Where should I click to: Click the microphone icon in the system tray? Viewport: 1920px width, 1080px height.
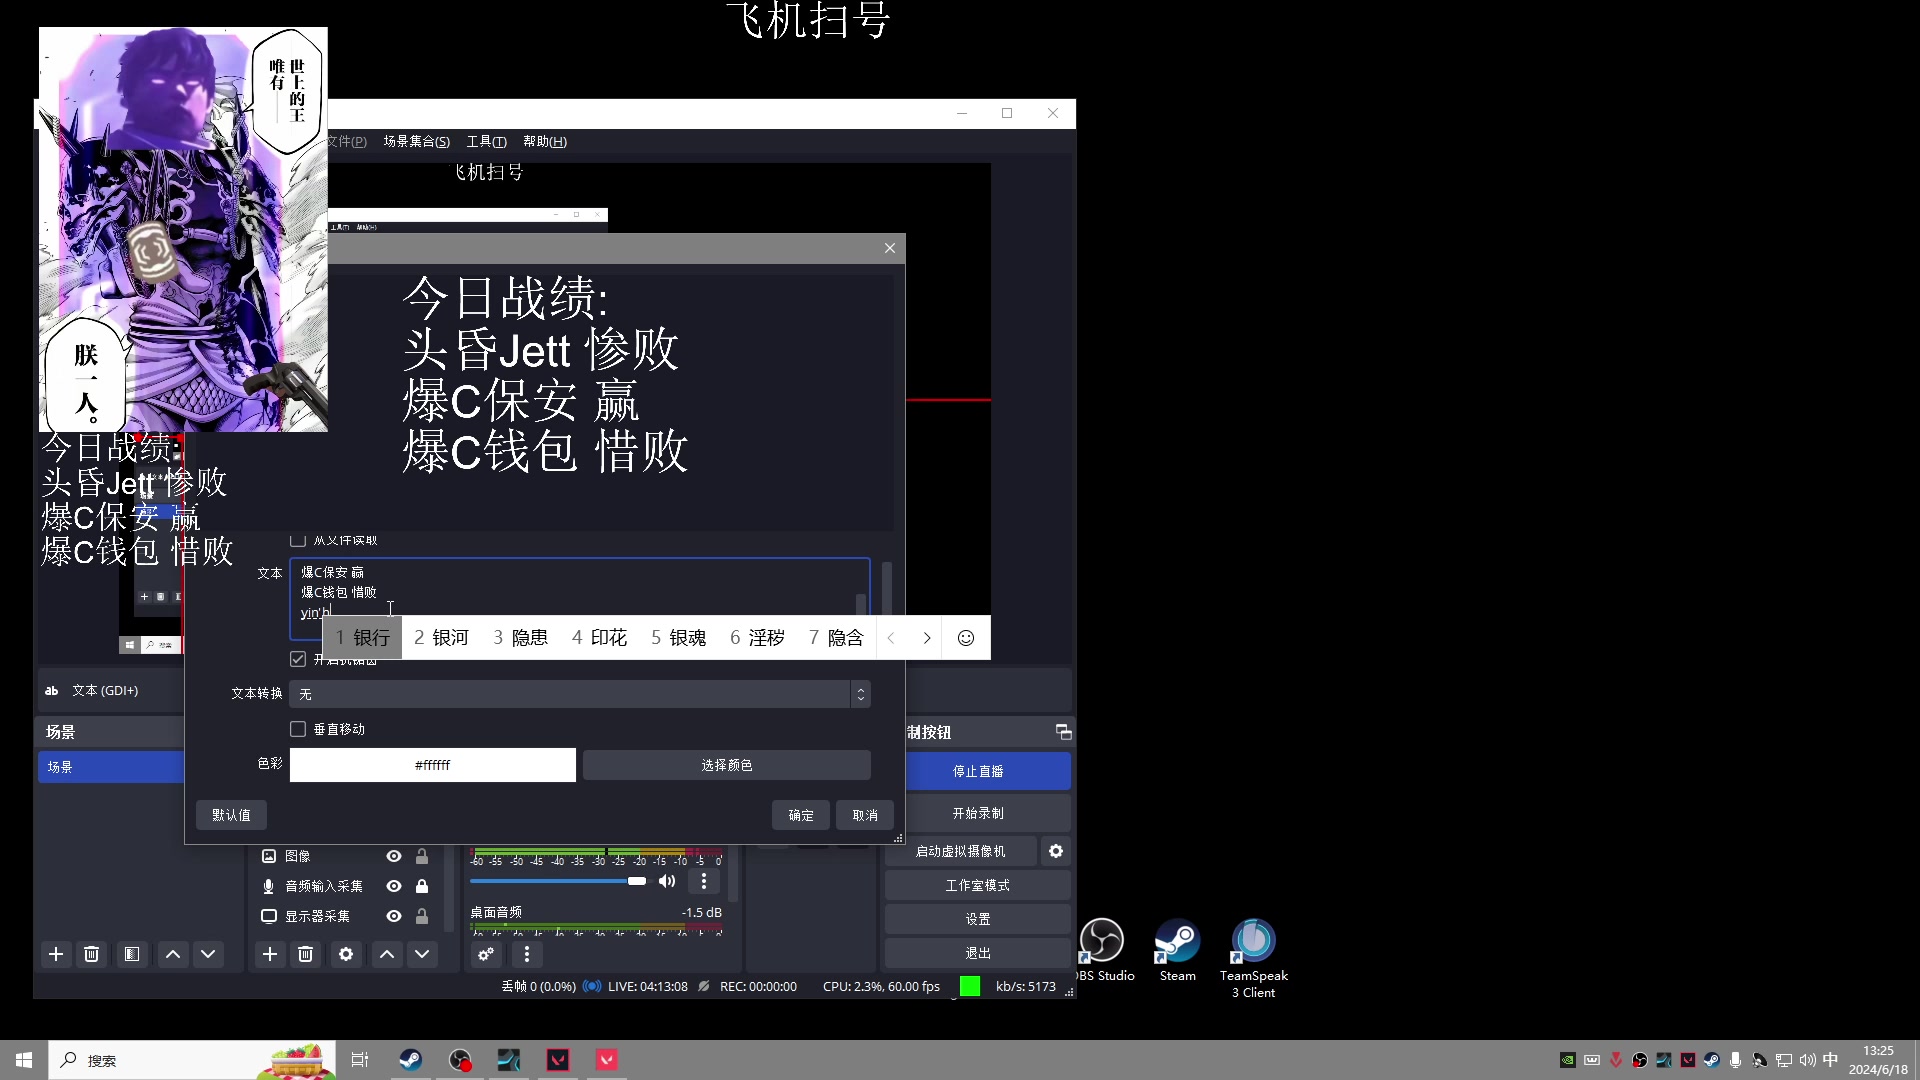coord(1736,1060)
